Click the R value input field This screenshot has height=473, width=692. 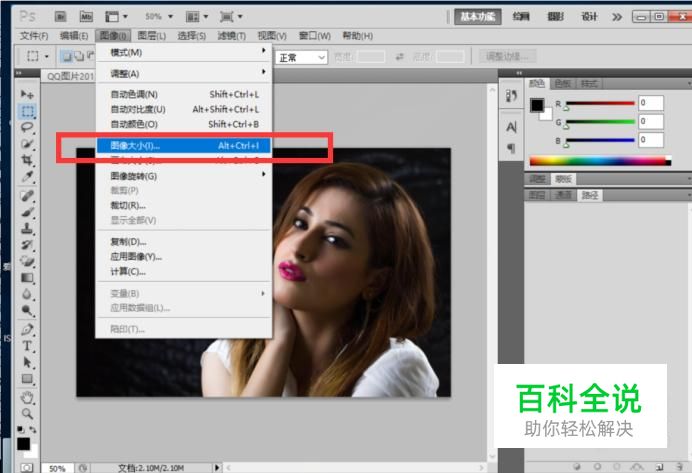coord(652,102)
